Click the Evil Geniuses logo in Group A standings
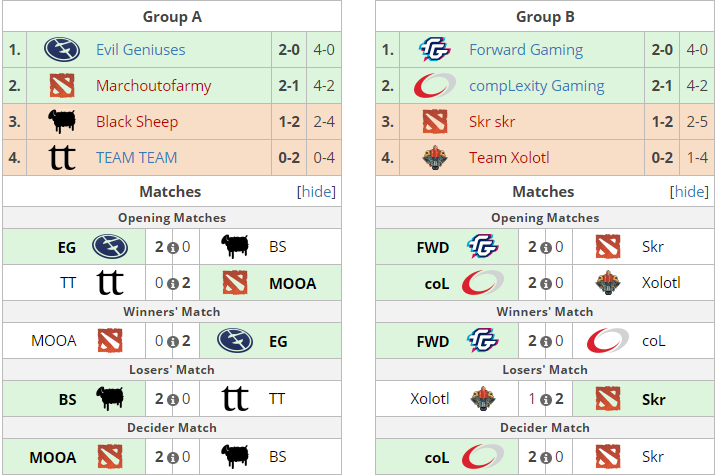716x476 pixels. [62, 50]
